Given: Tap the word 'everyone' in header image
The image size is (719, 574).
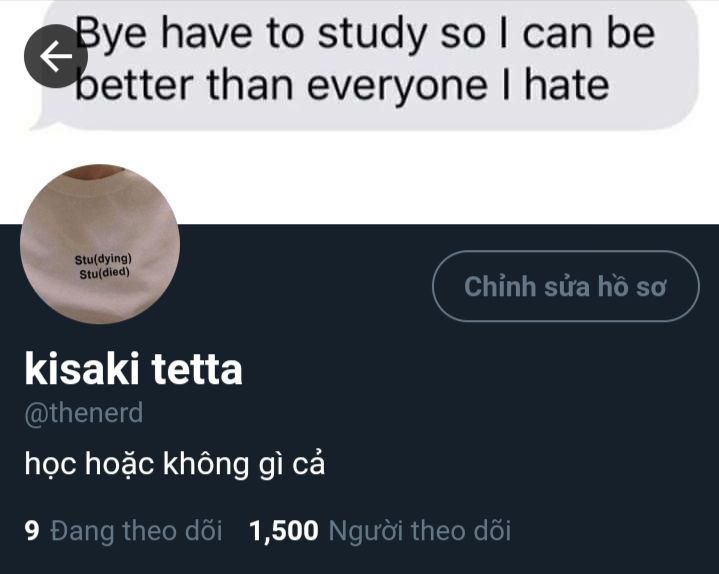Looking at the screenshot, I should coord(397,87).
